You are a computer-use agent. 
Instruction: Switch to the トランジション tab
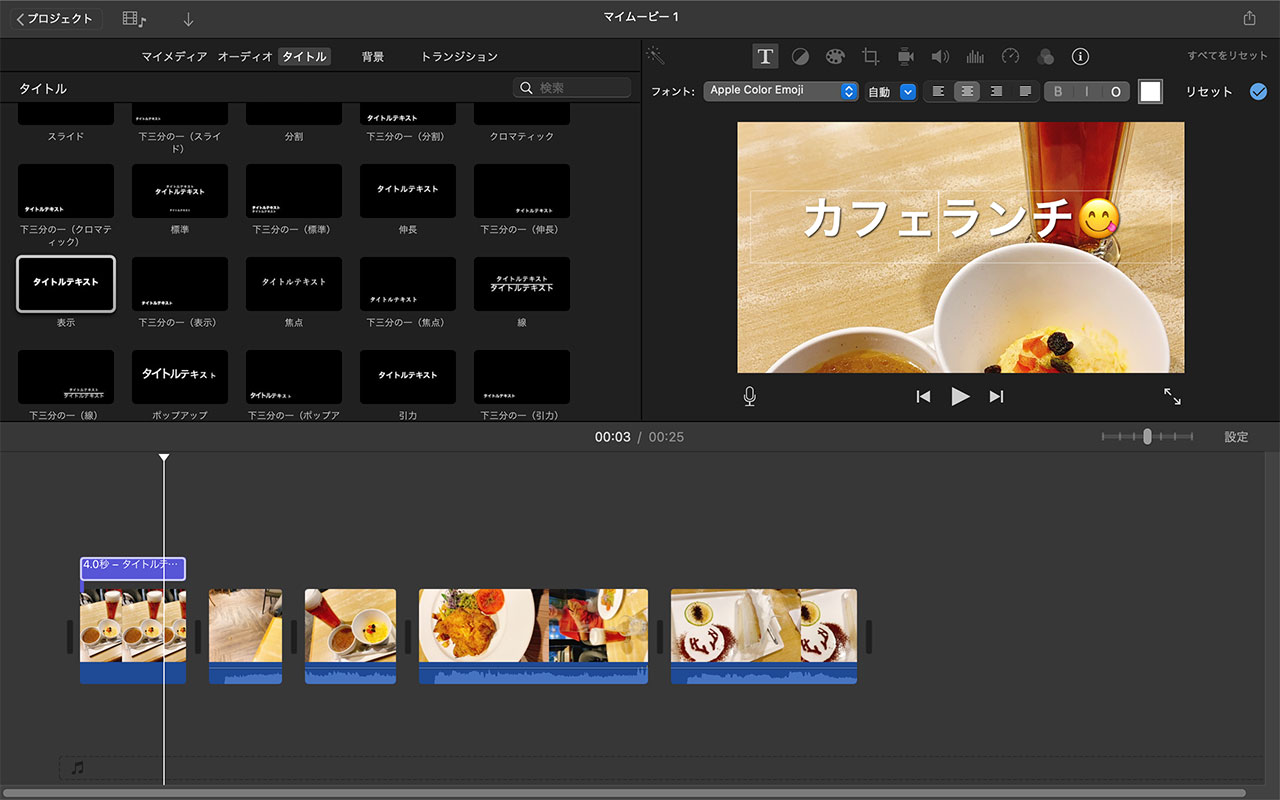[459, 57]
